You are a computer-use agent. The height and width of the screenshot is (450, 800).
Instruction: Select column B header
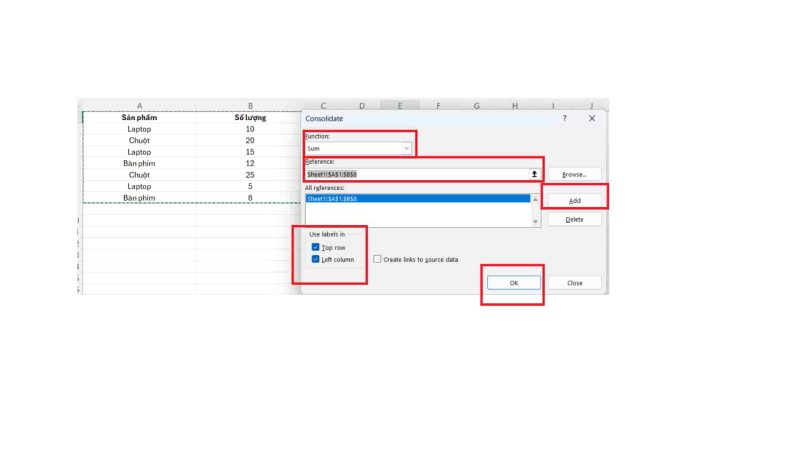tap(250, 106)
